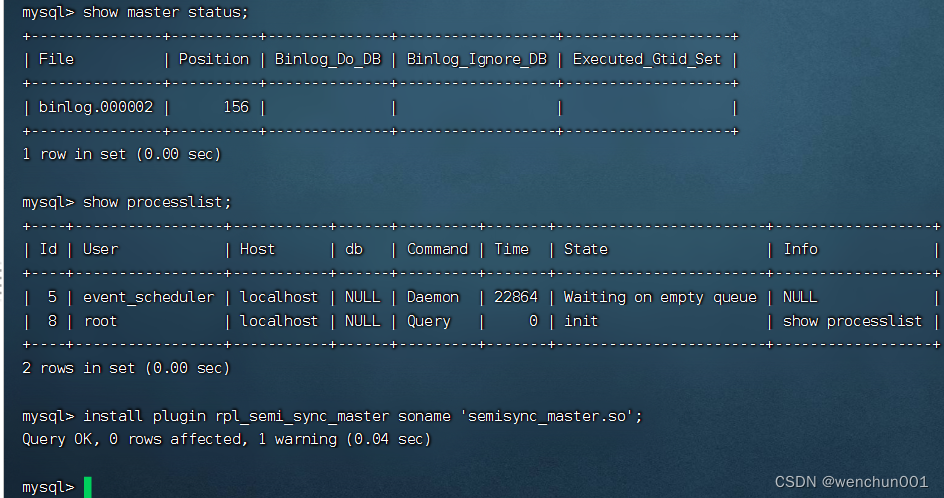Click the 'show master status;' command text
The height and width of the screenshot is (498, 944).
click(166, 12)
